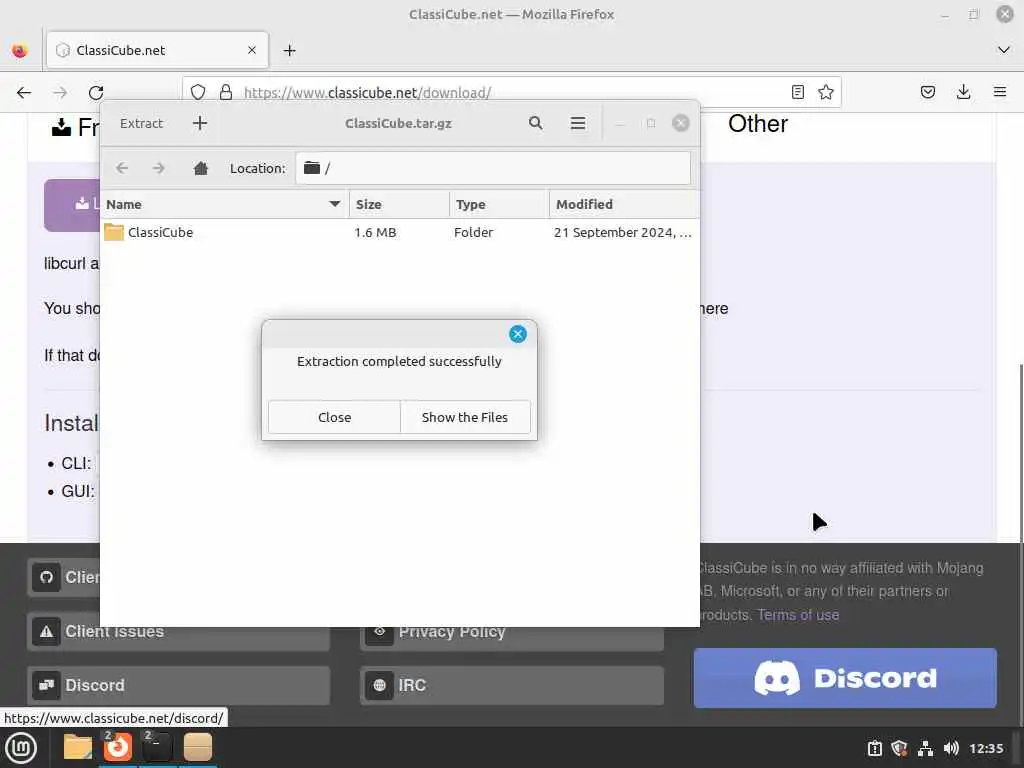Sort by Modified column header
The image size is (1024, 768).
point(624,204)
